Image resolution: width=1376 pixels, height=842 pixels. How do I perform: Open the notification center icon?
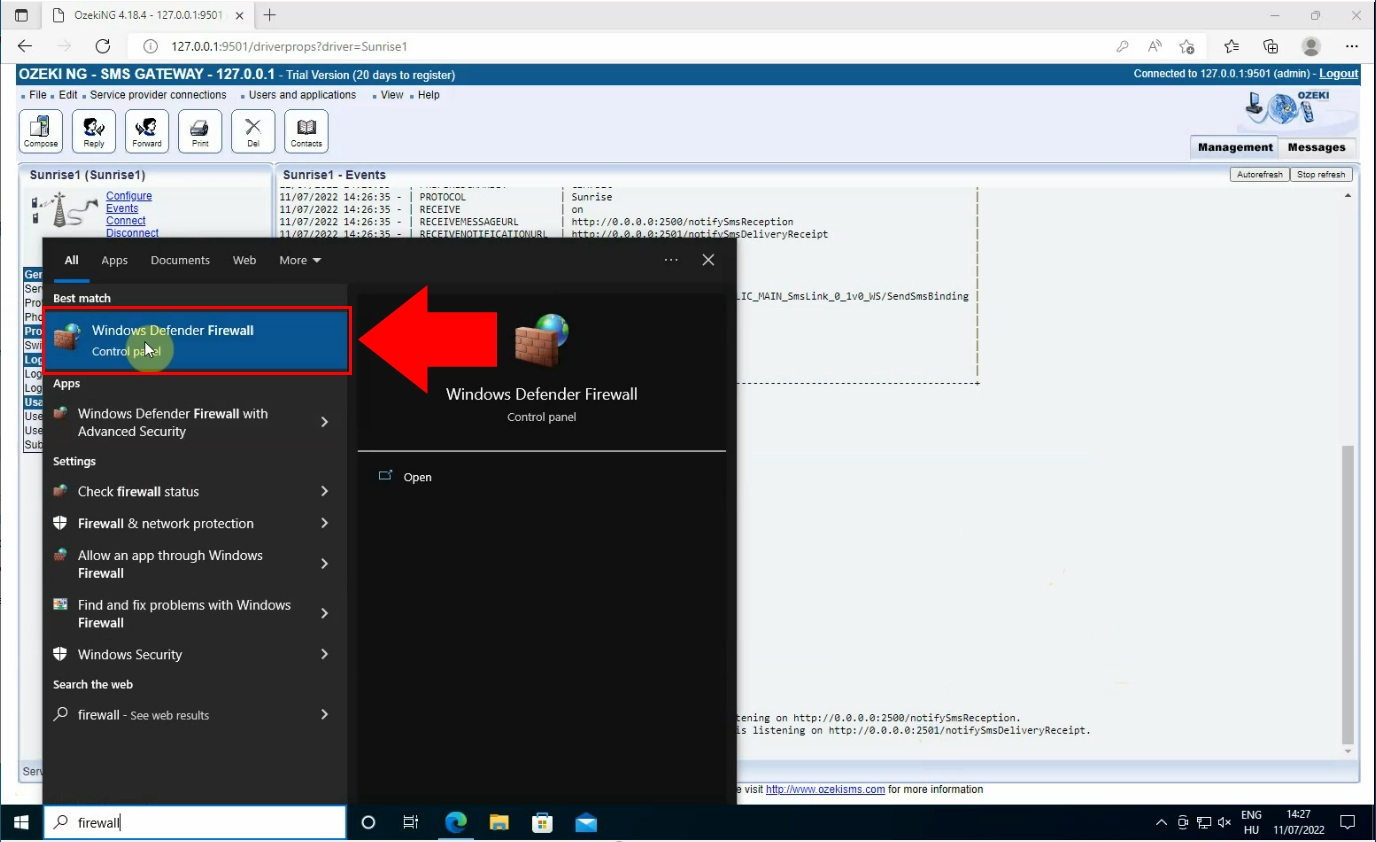click(x=1347, y=822)
